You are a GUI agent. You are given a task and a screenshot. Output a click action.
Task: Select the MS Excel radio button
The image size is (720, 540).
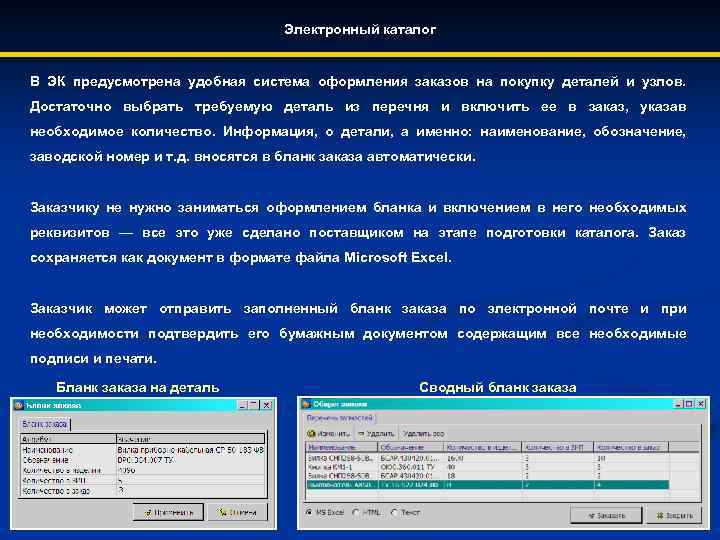tap(309, 512)
